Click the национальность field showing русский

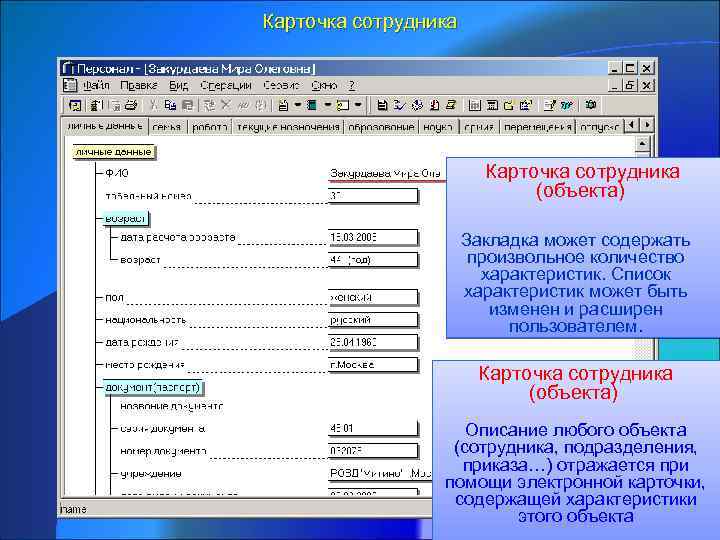tap(373, 320)
